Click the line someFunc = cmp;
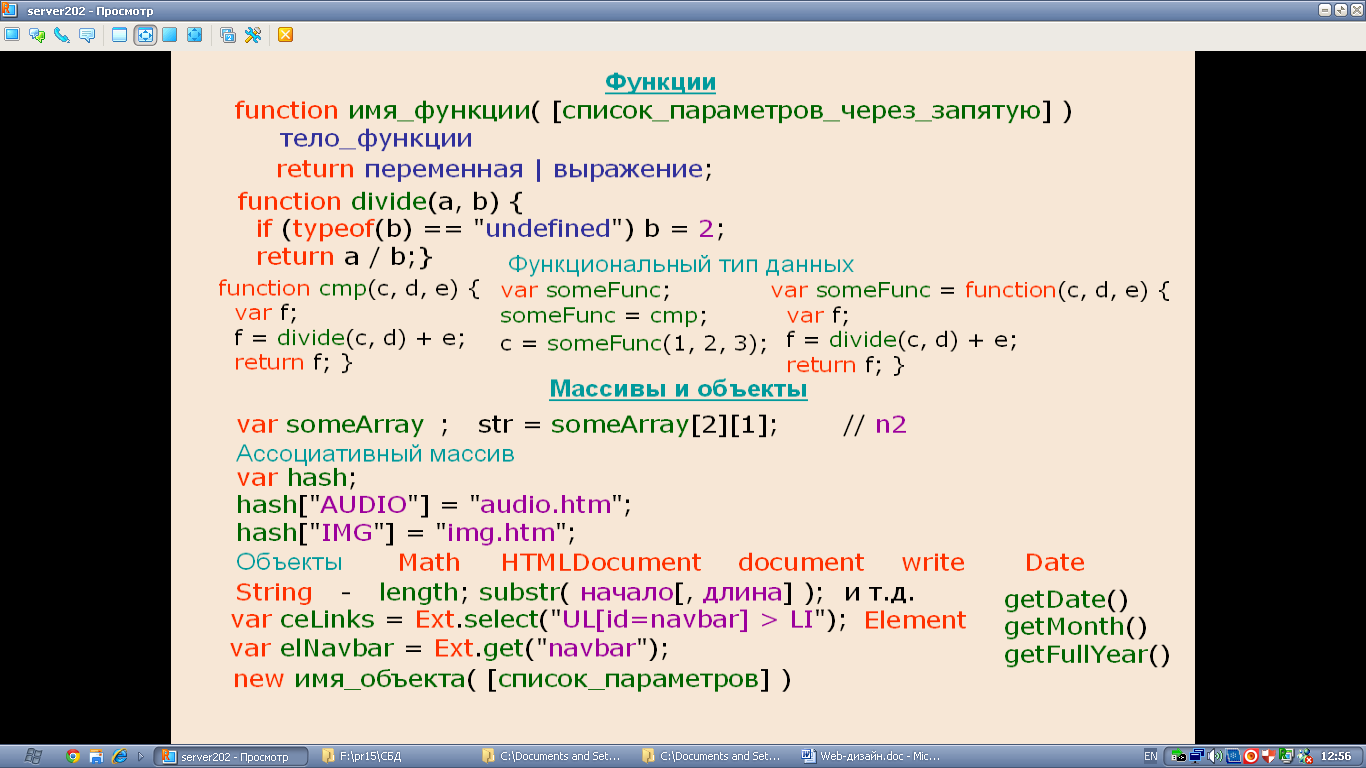Image resolution: width=1366 pixels, height=768 pixels. (604, 316)
